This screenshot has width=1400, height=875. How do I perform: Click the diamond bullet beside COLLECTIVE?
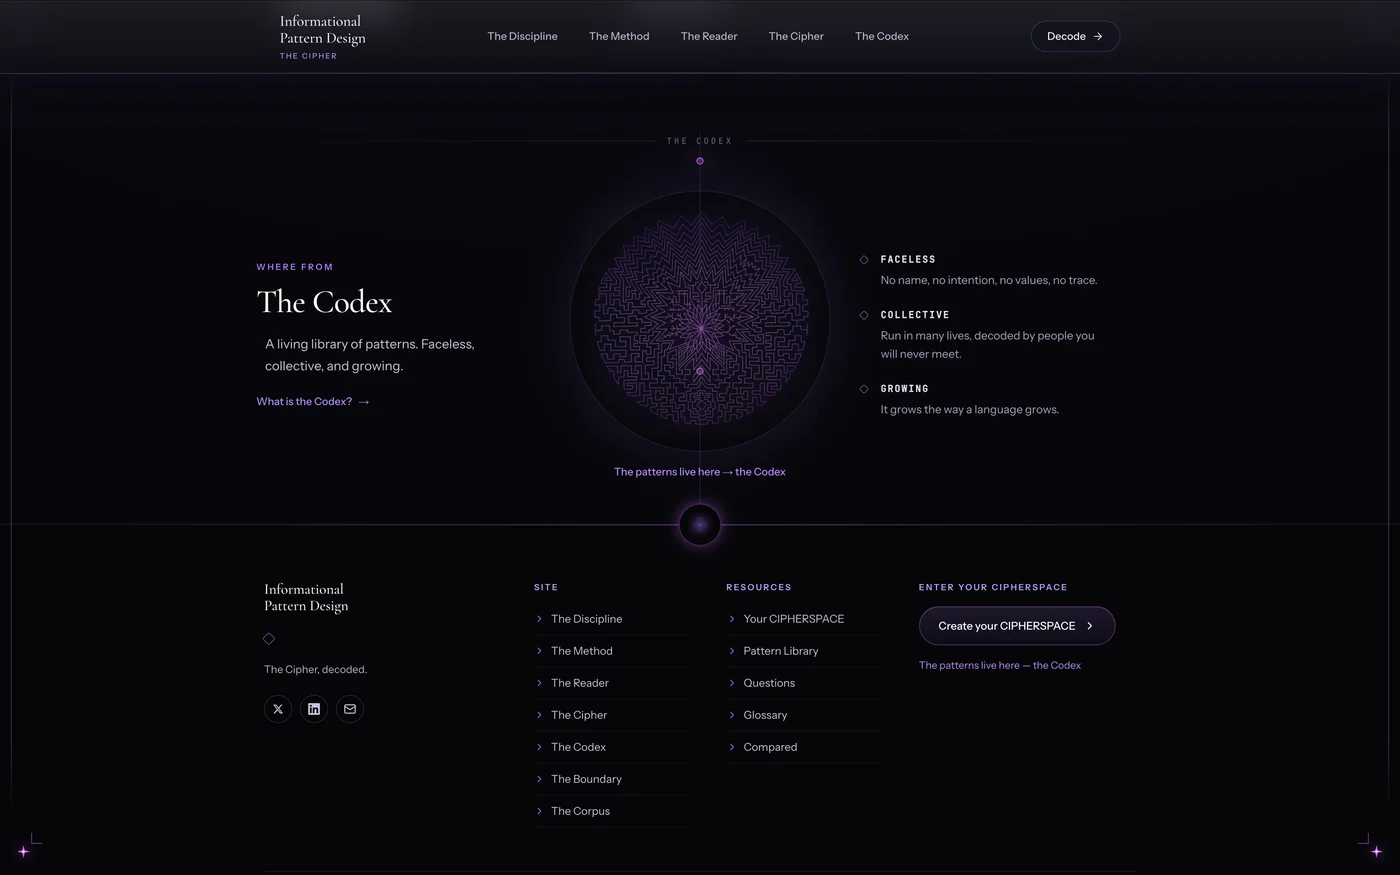pos(864,315)
